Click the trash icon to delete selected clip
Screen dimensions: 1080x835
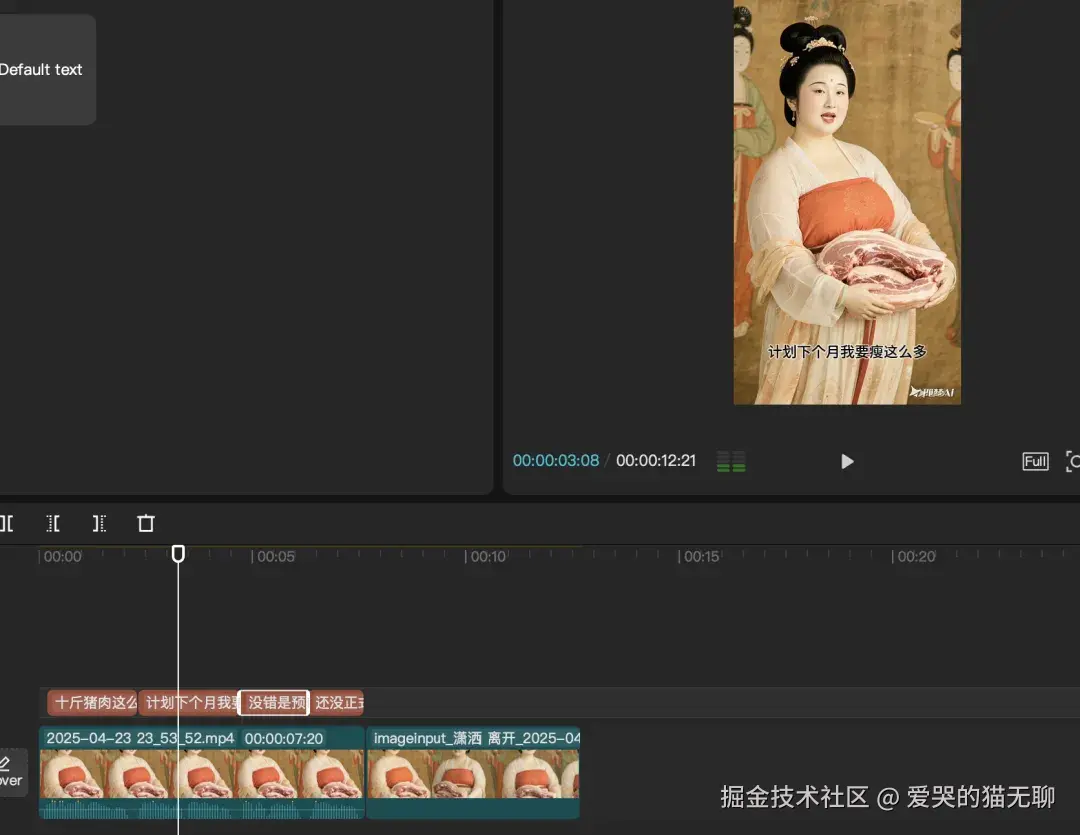145,523
